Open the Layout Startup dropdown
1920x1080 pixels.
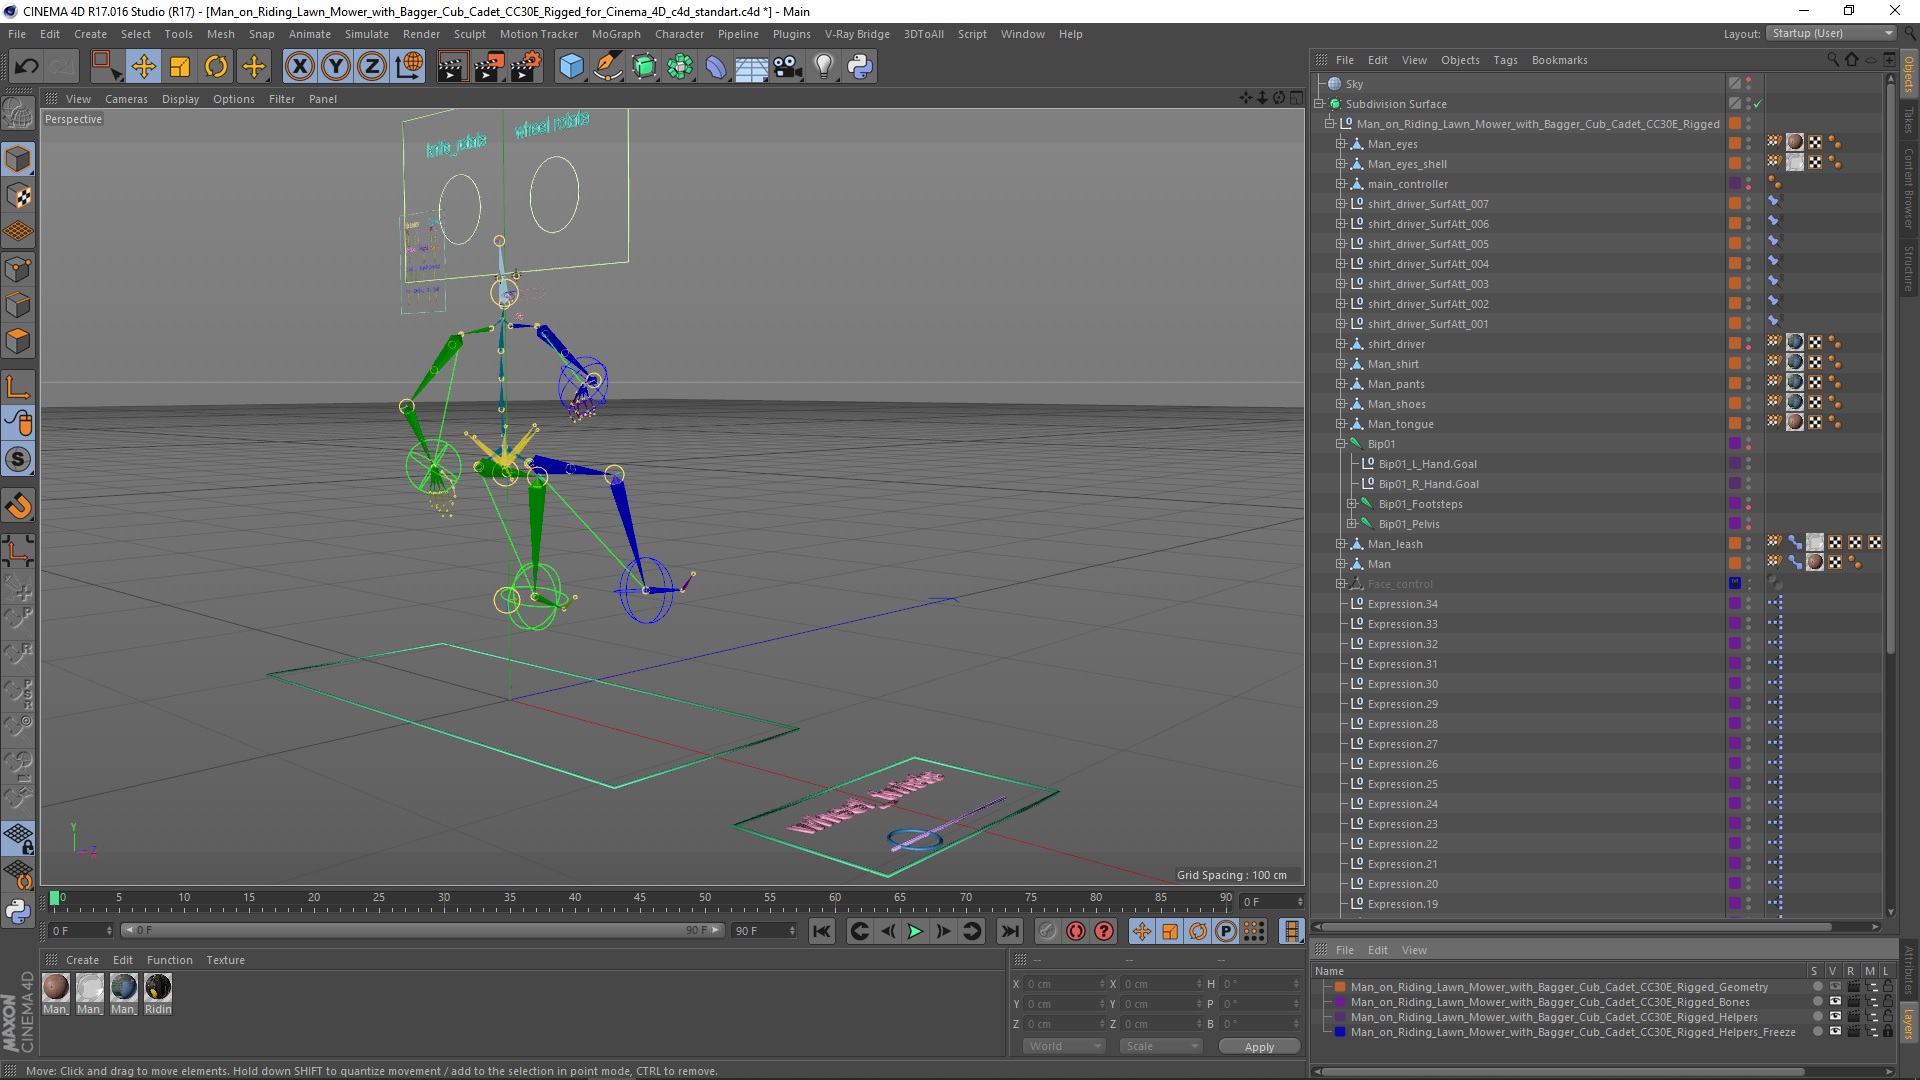(1831, 33)
